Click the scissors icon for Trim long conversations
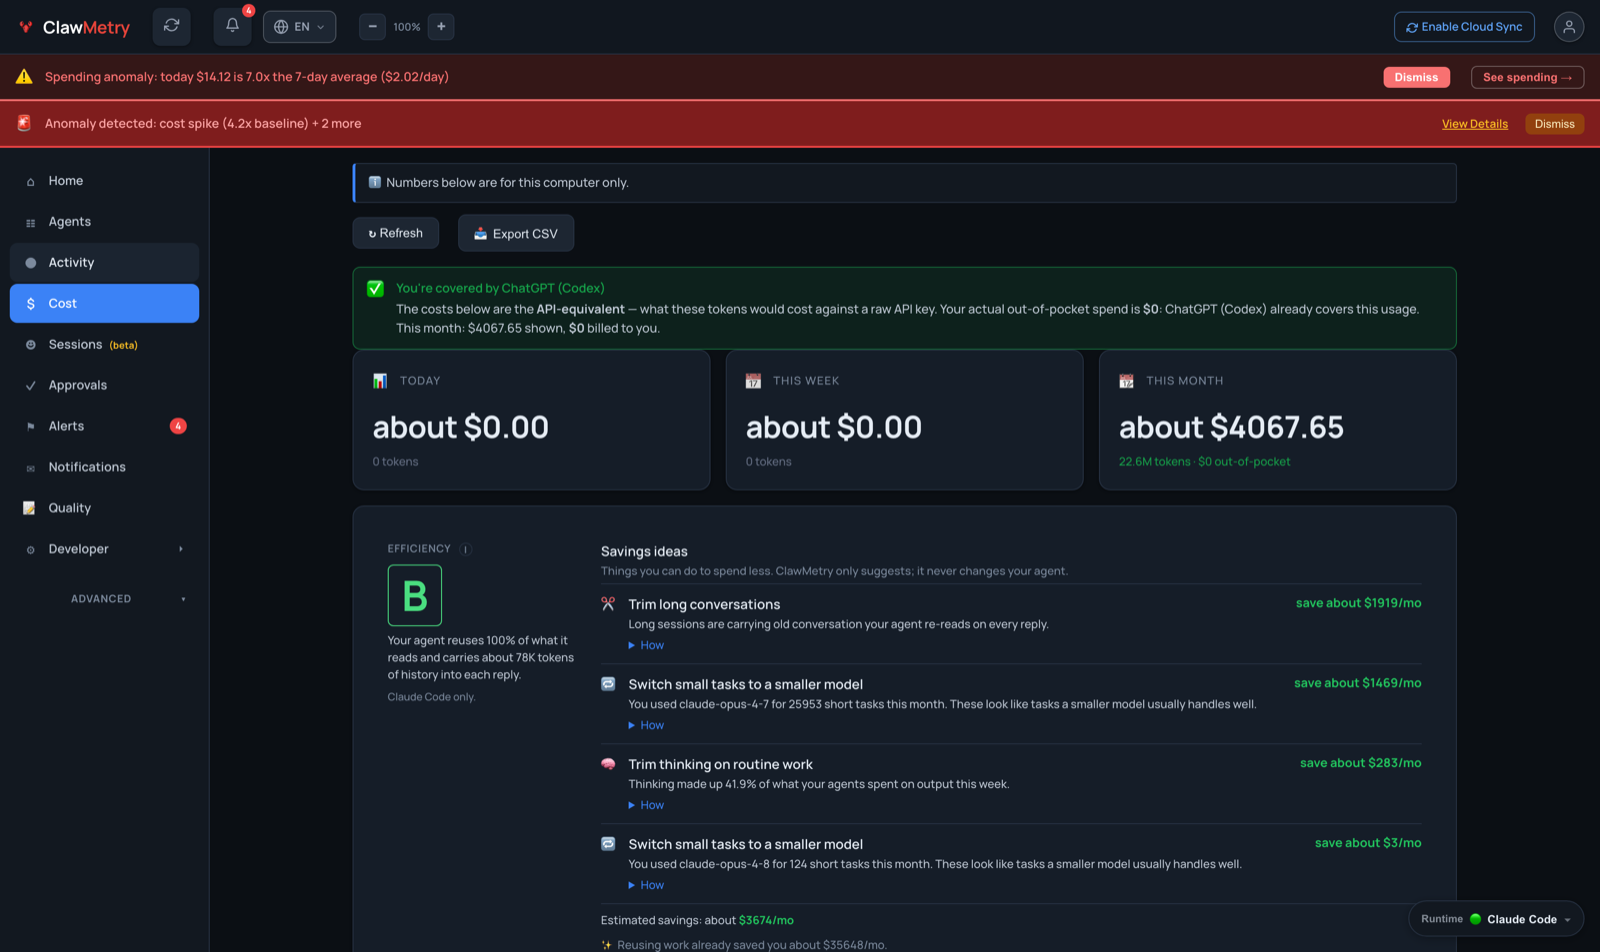 (608, 604)
